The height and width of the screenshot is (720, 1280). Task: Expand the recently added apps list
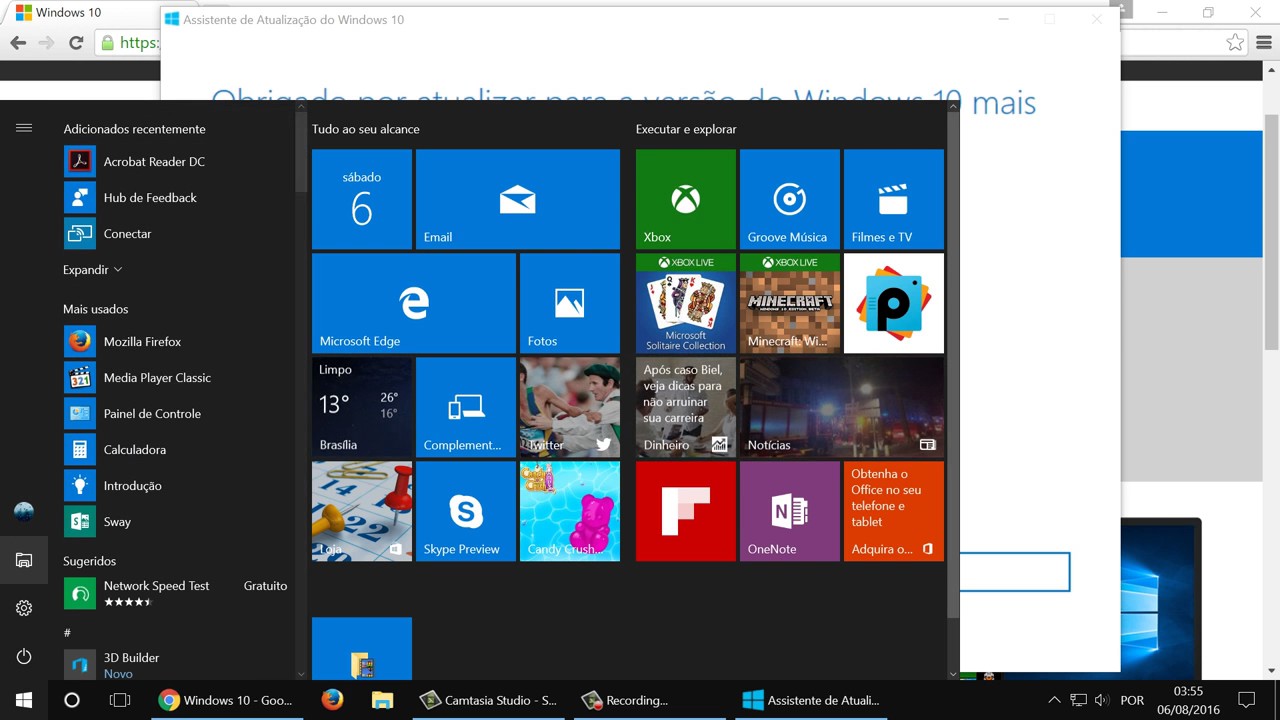[x=92, y=270]
